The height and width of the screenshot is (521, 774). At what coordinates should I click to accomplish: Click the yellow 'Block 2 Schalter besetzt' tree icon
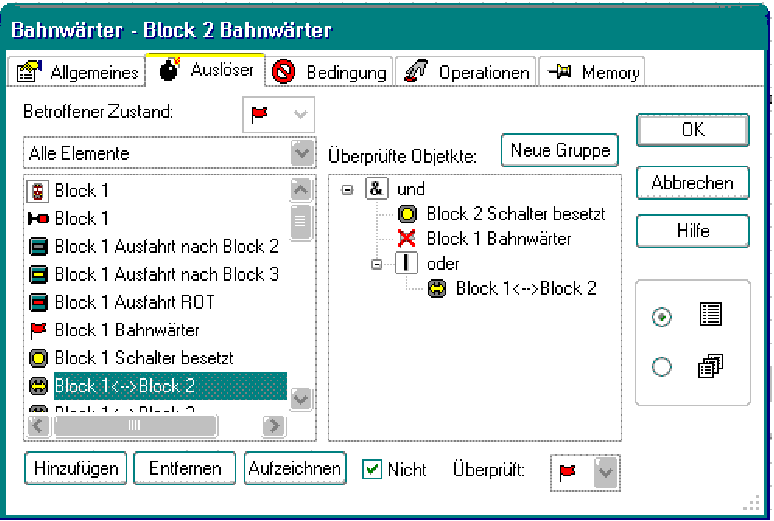(x=408, y=214)
